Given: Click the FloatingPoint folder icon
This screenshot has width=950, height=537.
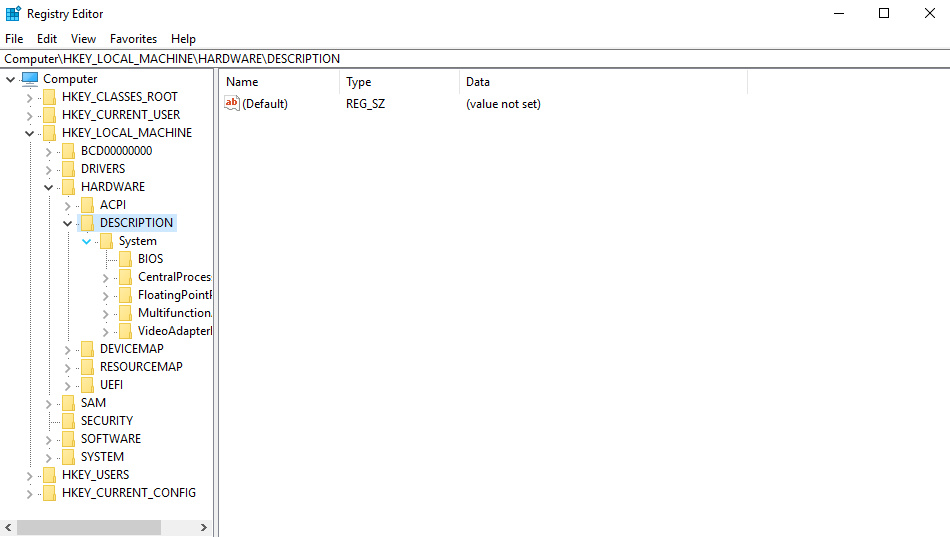Looking at the screenshot, I should coord(125,295).
